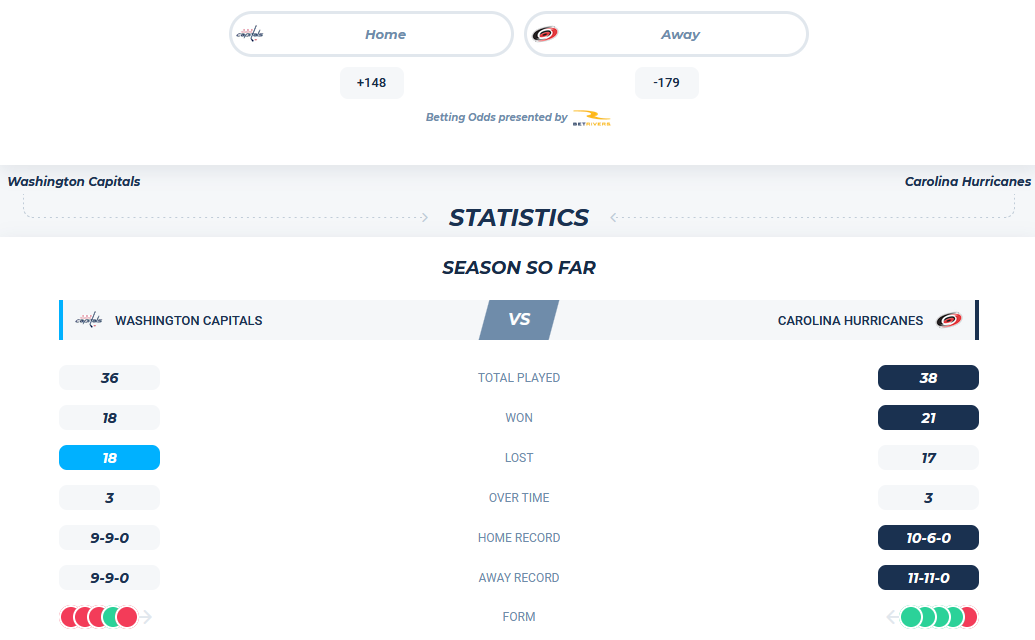Screen dimensions: 1035x640
Task: Click Capitals logo beside WASHINGTON CAPITALS header
Action: click(x=88, y=320)
